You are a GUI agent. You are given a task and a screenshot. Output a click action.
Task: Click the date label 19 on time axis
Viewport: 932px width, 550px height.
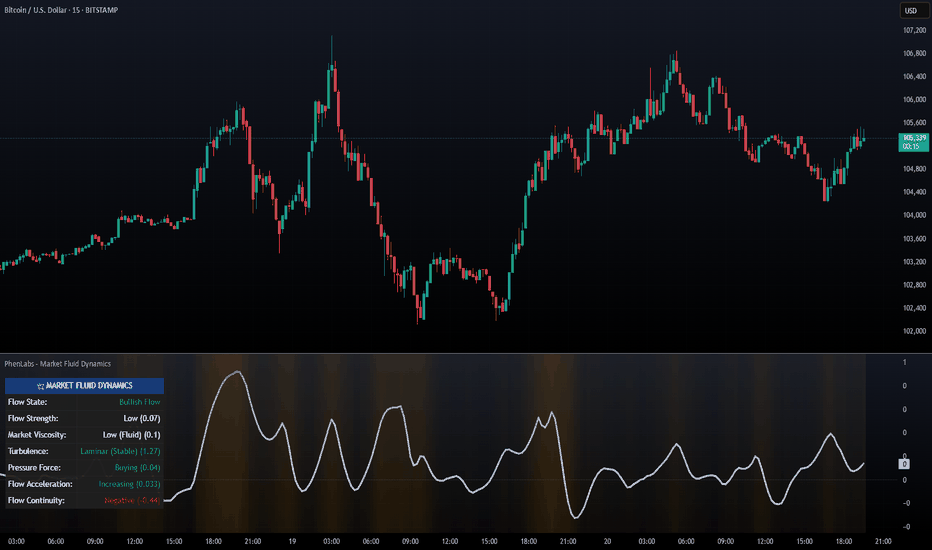(x=292, y=542)
